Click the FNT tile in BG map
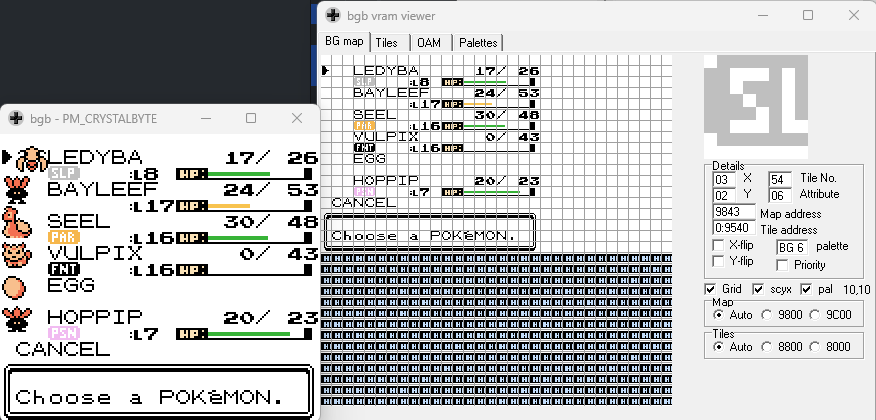Screen dimensions: 876x420 coord(364,147)
